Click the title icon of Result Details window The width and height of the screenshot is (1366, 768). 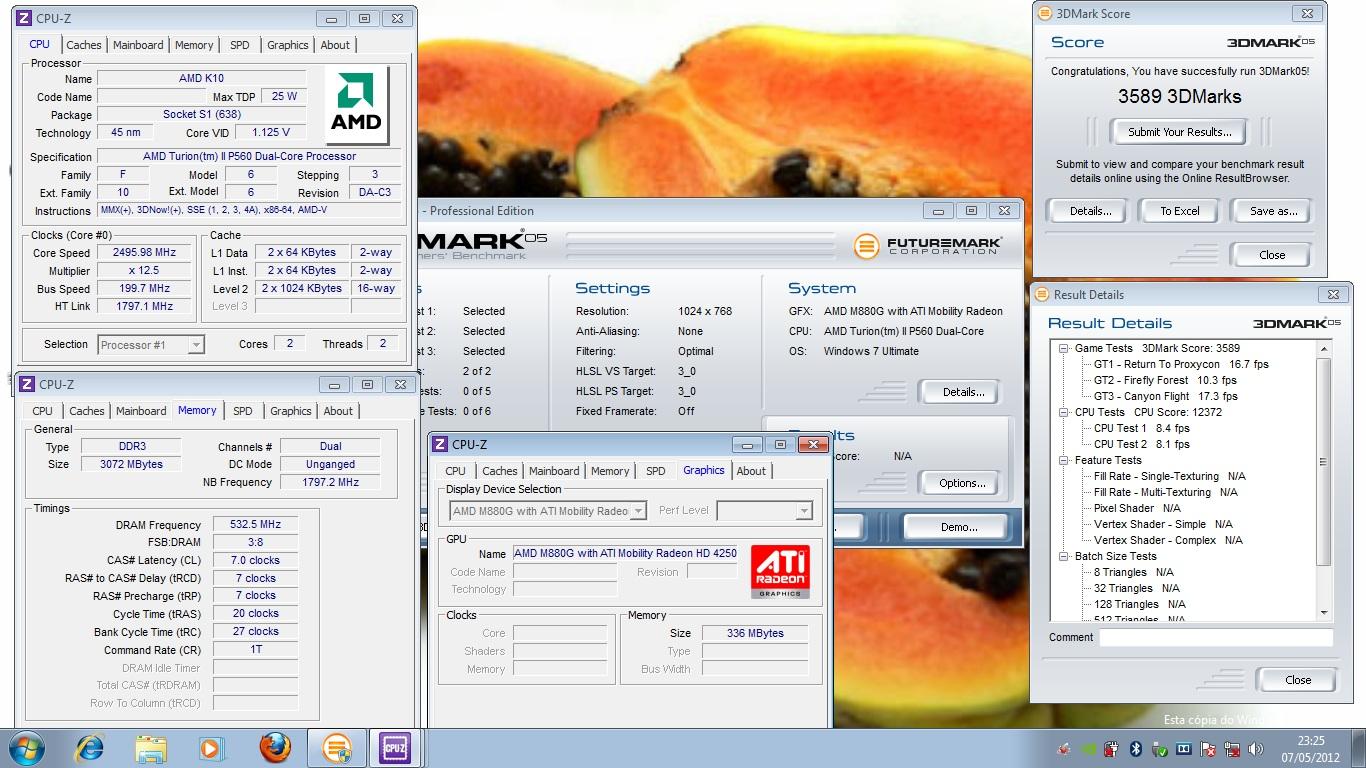[x=1042, y=295]
